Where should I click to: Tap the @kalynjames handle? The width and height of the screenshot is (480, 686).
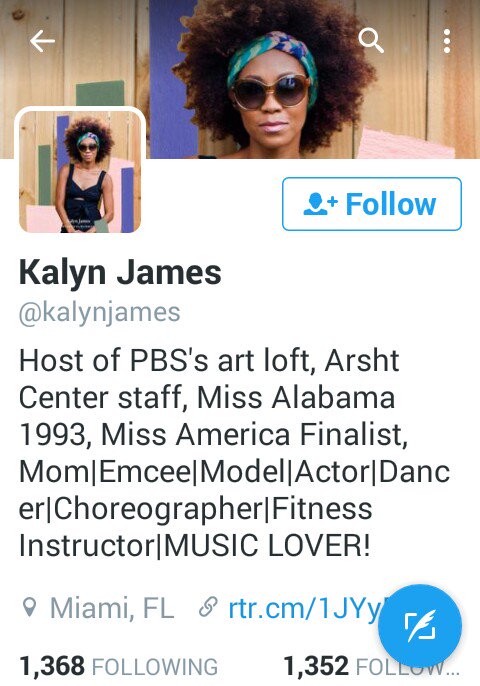[x=100, y=313]
